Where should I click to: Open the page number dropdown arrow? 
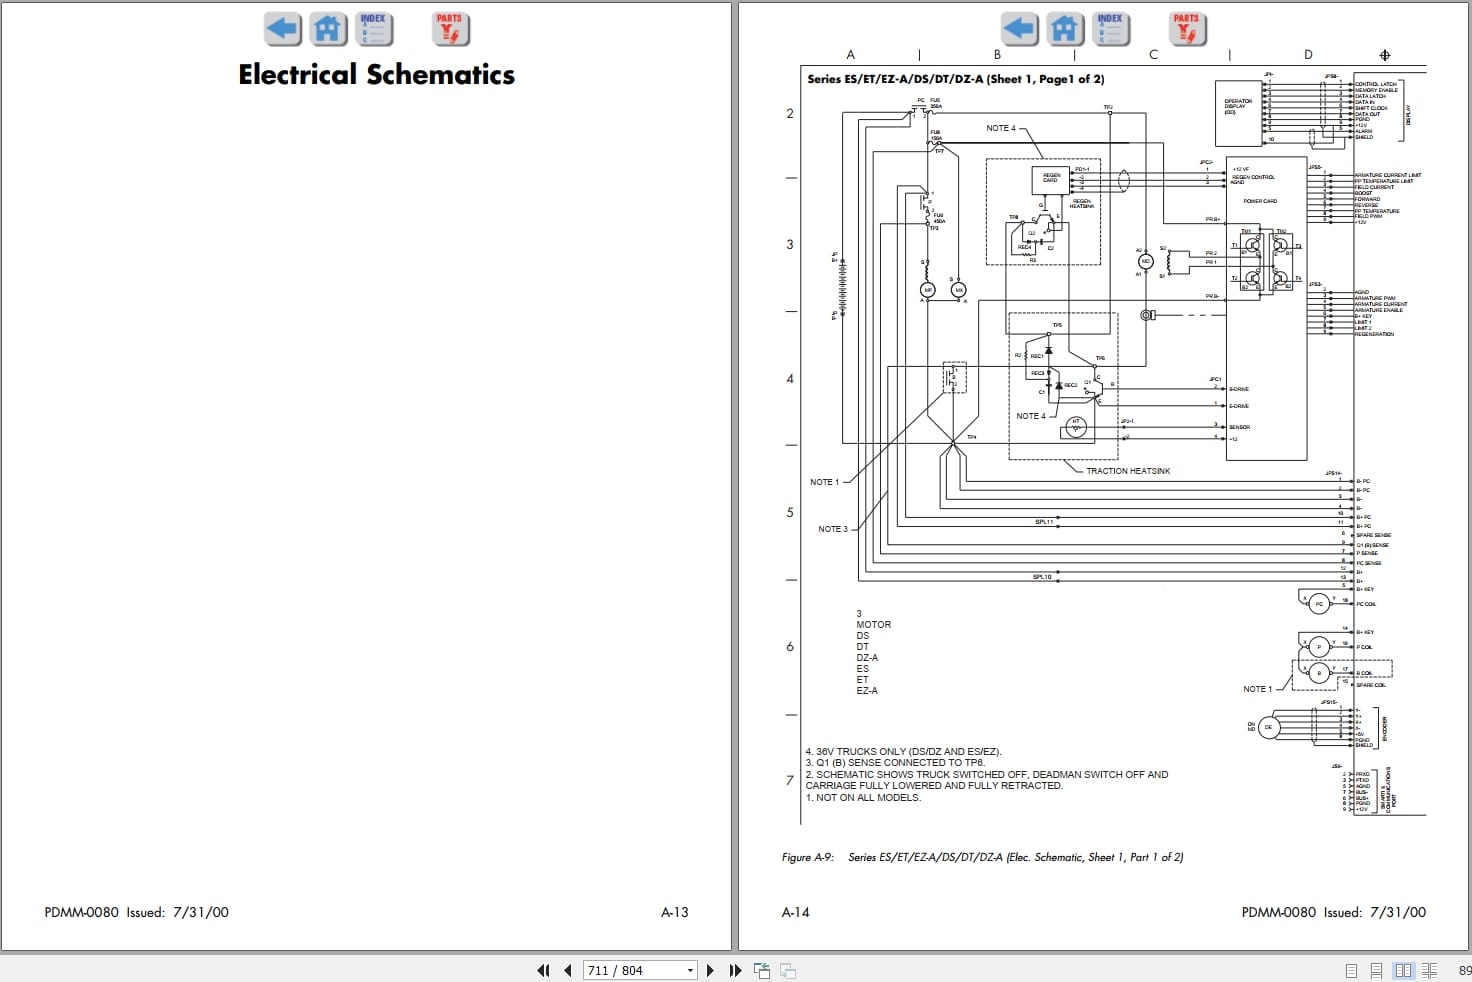coord(690,970)
